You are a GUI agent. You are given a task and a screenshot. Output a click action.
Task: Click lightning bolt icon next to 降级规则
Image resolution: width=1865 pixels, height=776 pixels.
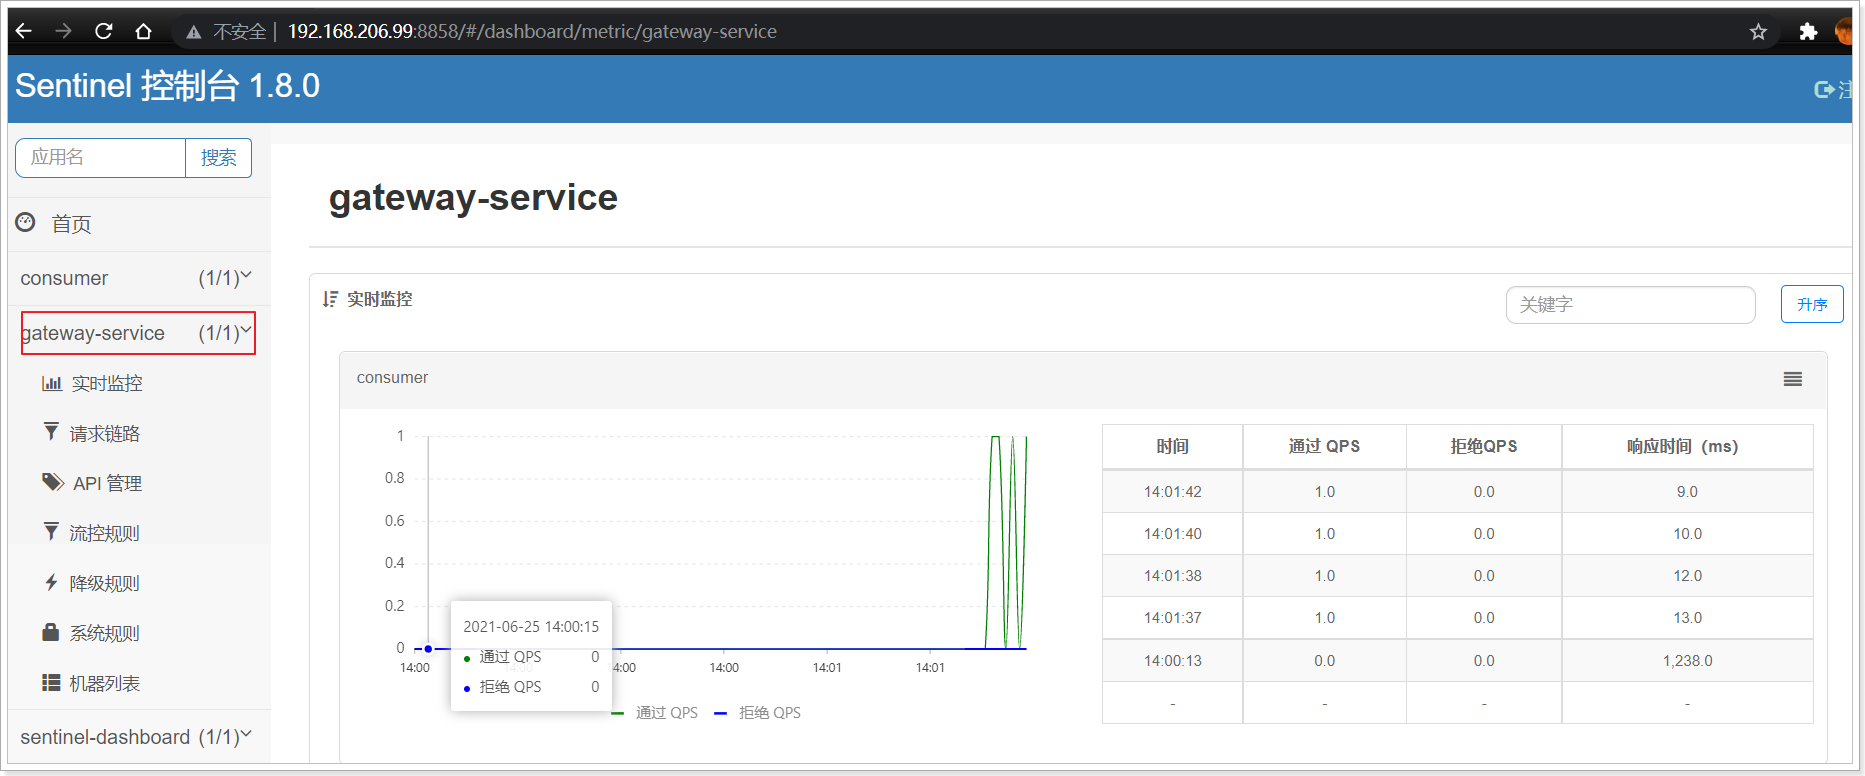tap(51, 582)
